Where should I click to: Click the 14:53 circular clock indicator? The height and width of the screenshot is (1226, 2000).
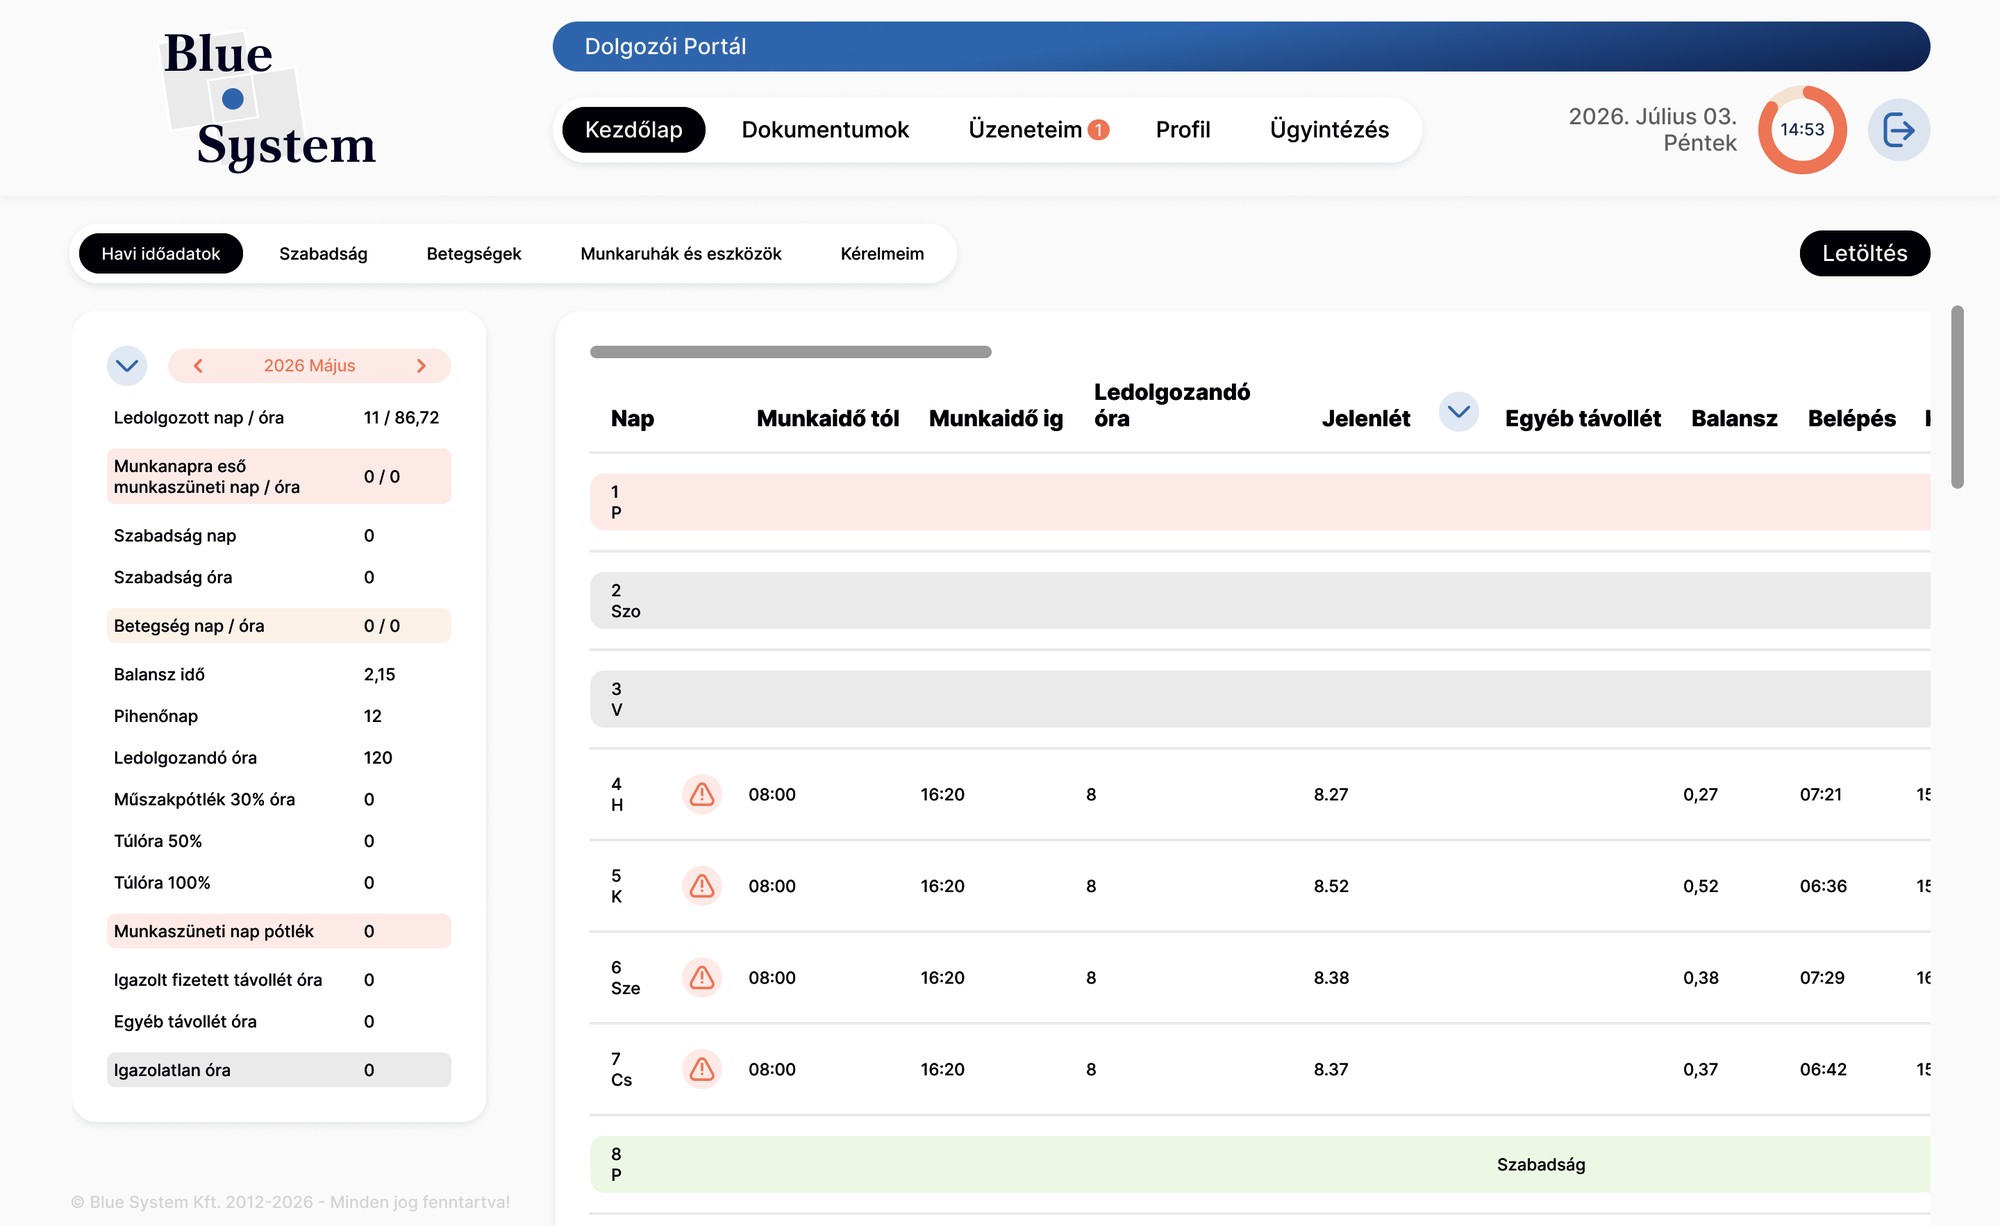tap(1802, 130)
